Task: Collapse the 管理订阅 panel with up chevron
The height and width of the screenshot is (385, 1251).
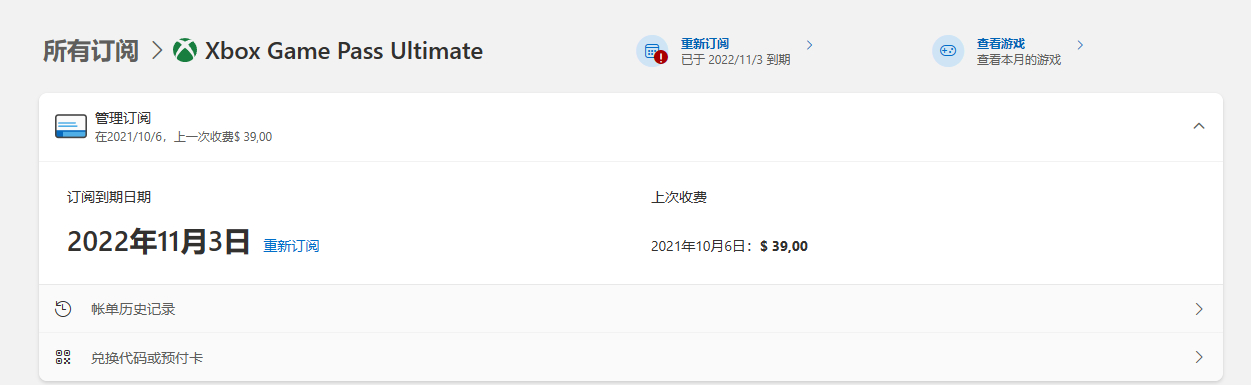Action: (1199, 126)
